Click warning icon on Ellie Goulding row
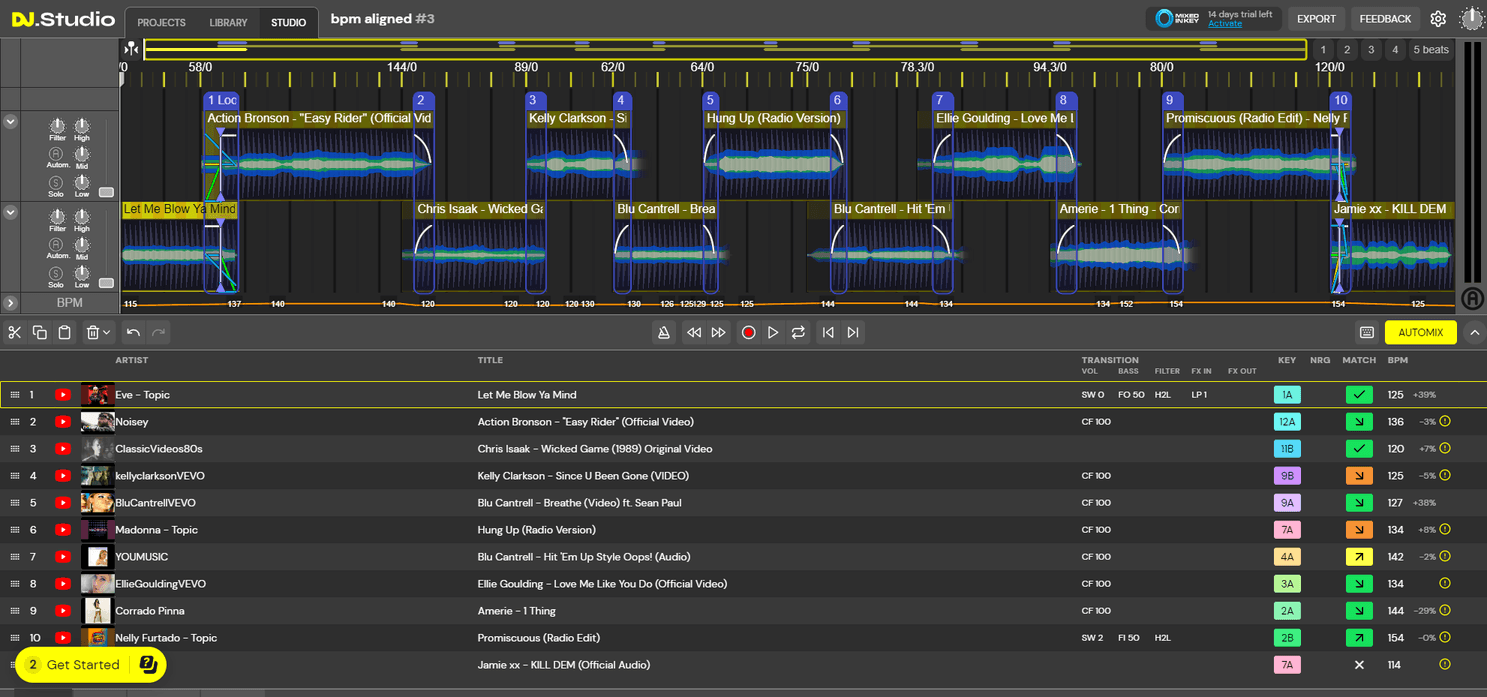Image resolution: width=1487 pixels, height=697 pixels. coord(1445,584)
